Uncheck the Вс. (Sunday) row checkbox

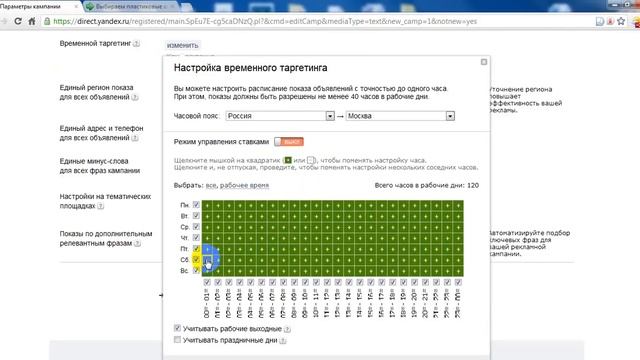[196, 270]
